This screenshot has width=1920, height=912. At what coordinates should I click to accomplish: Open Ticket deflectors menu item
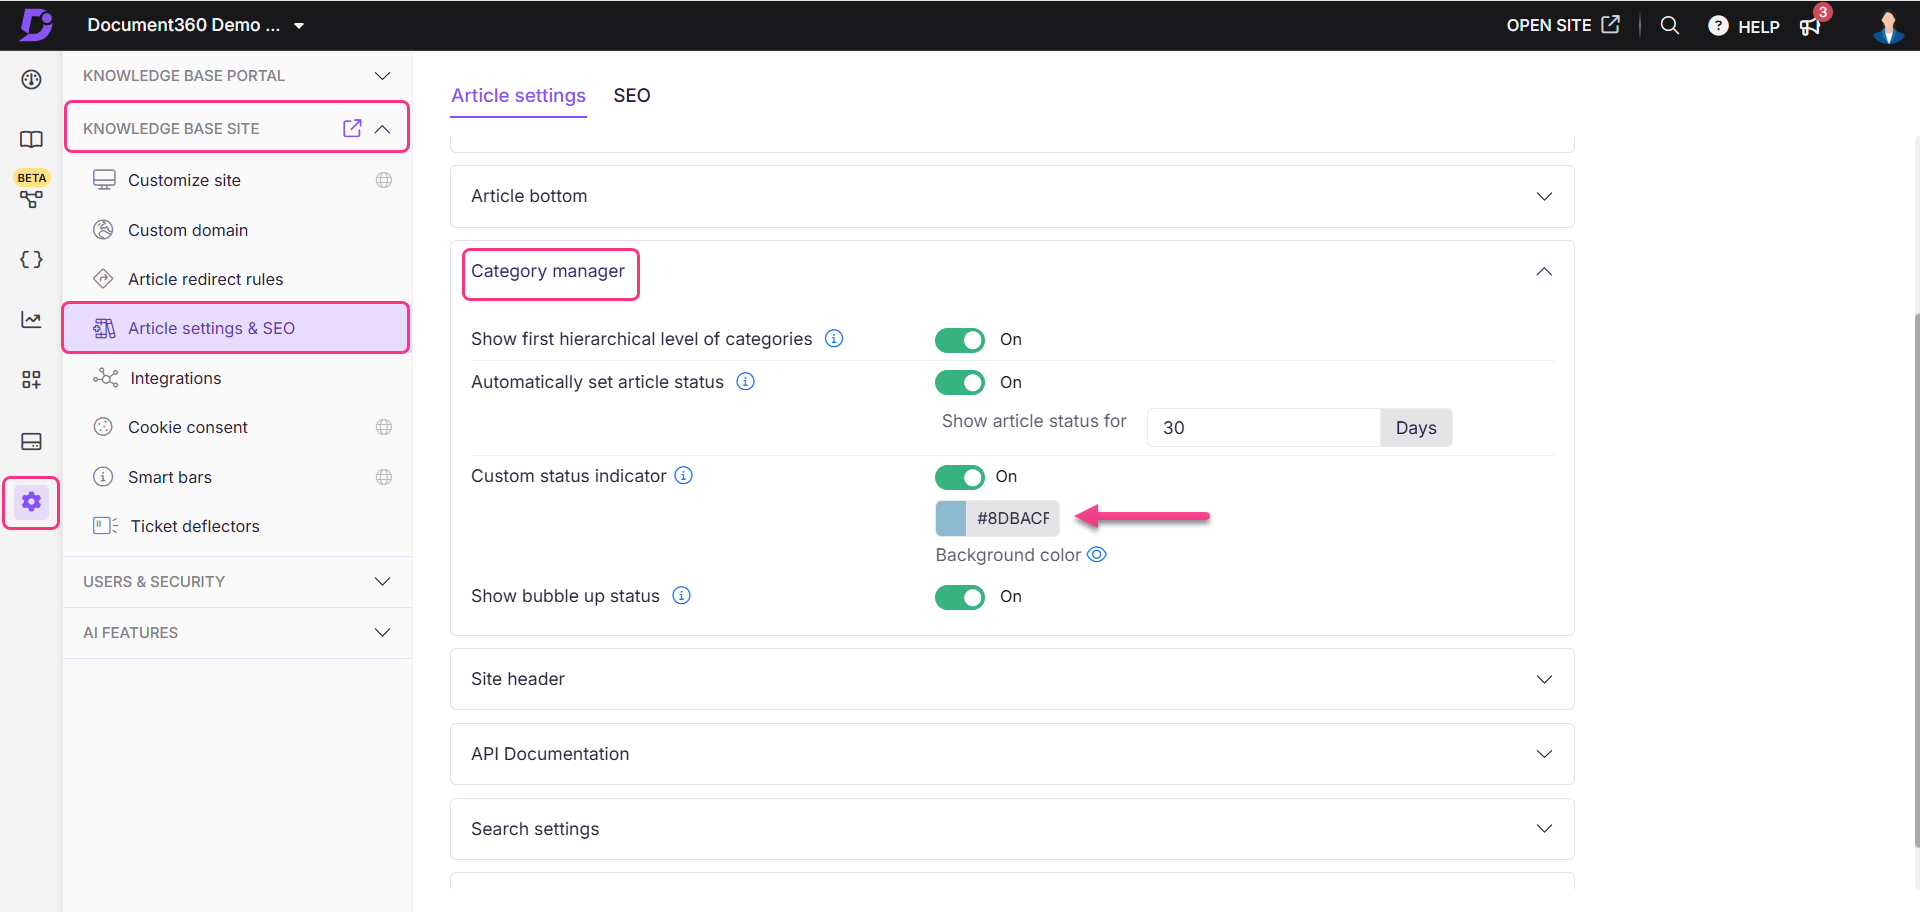(236, 526)
